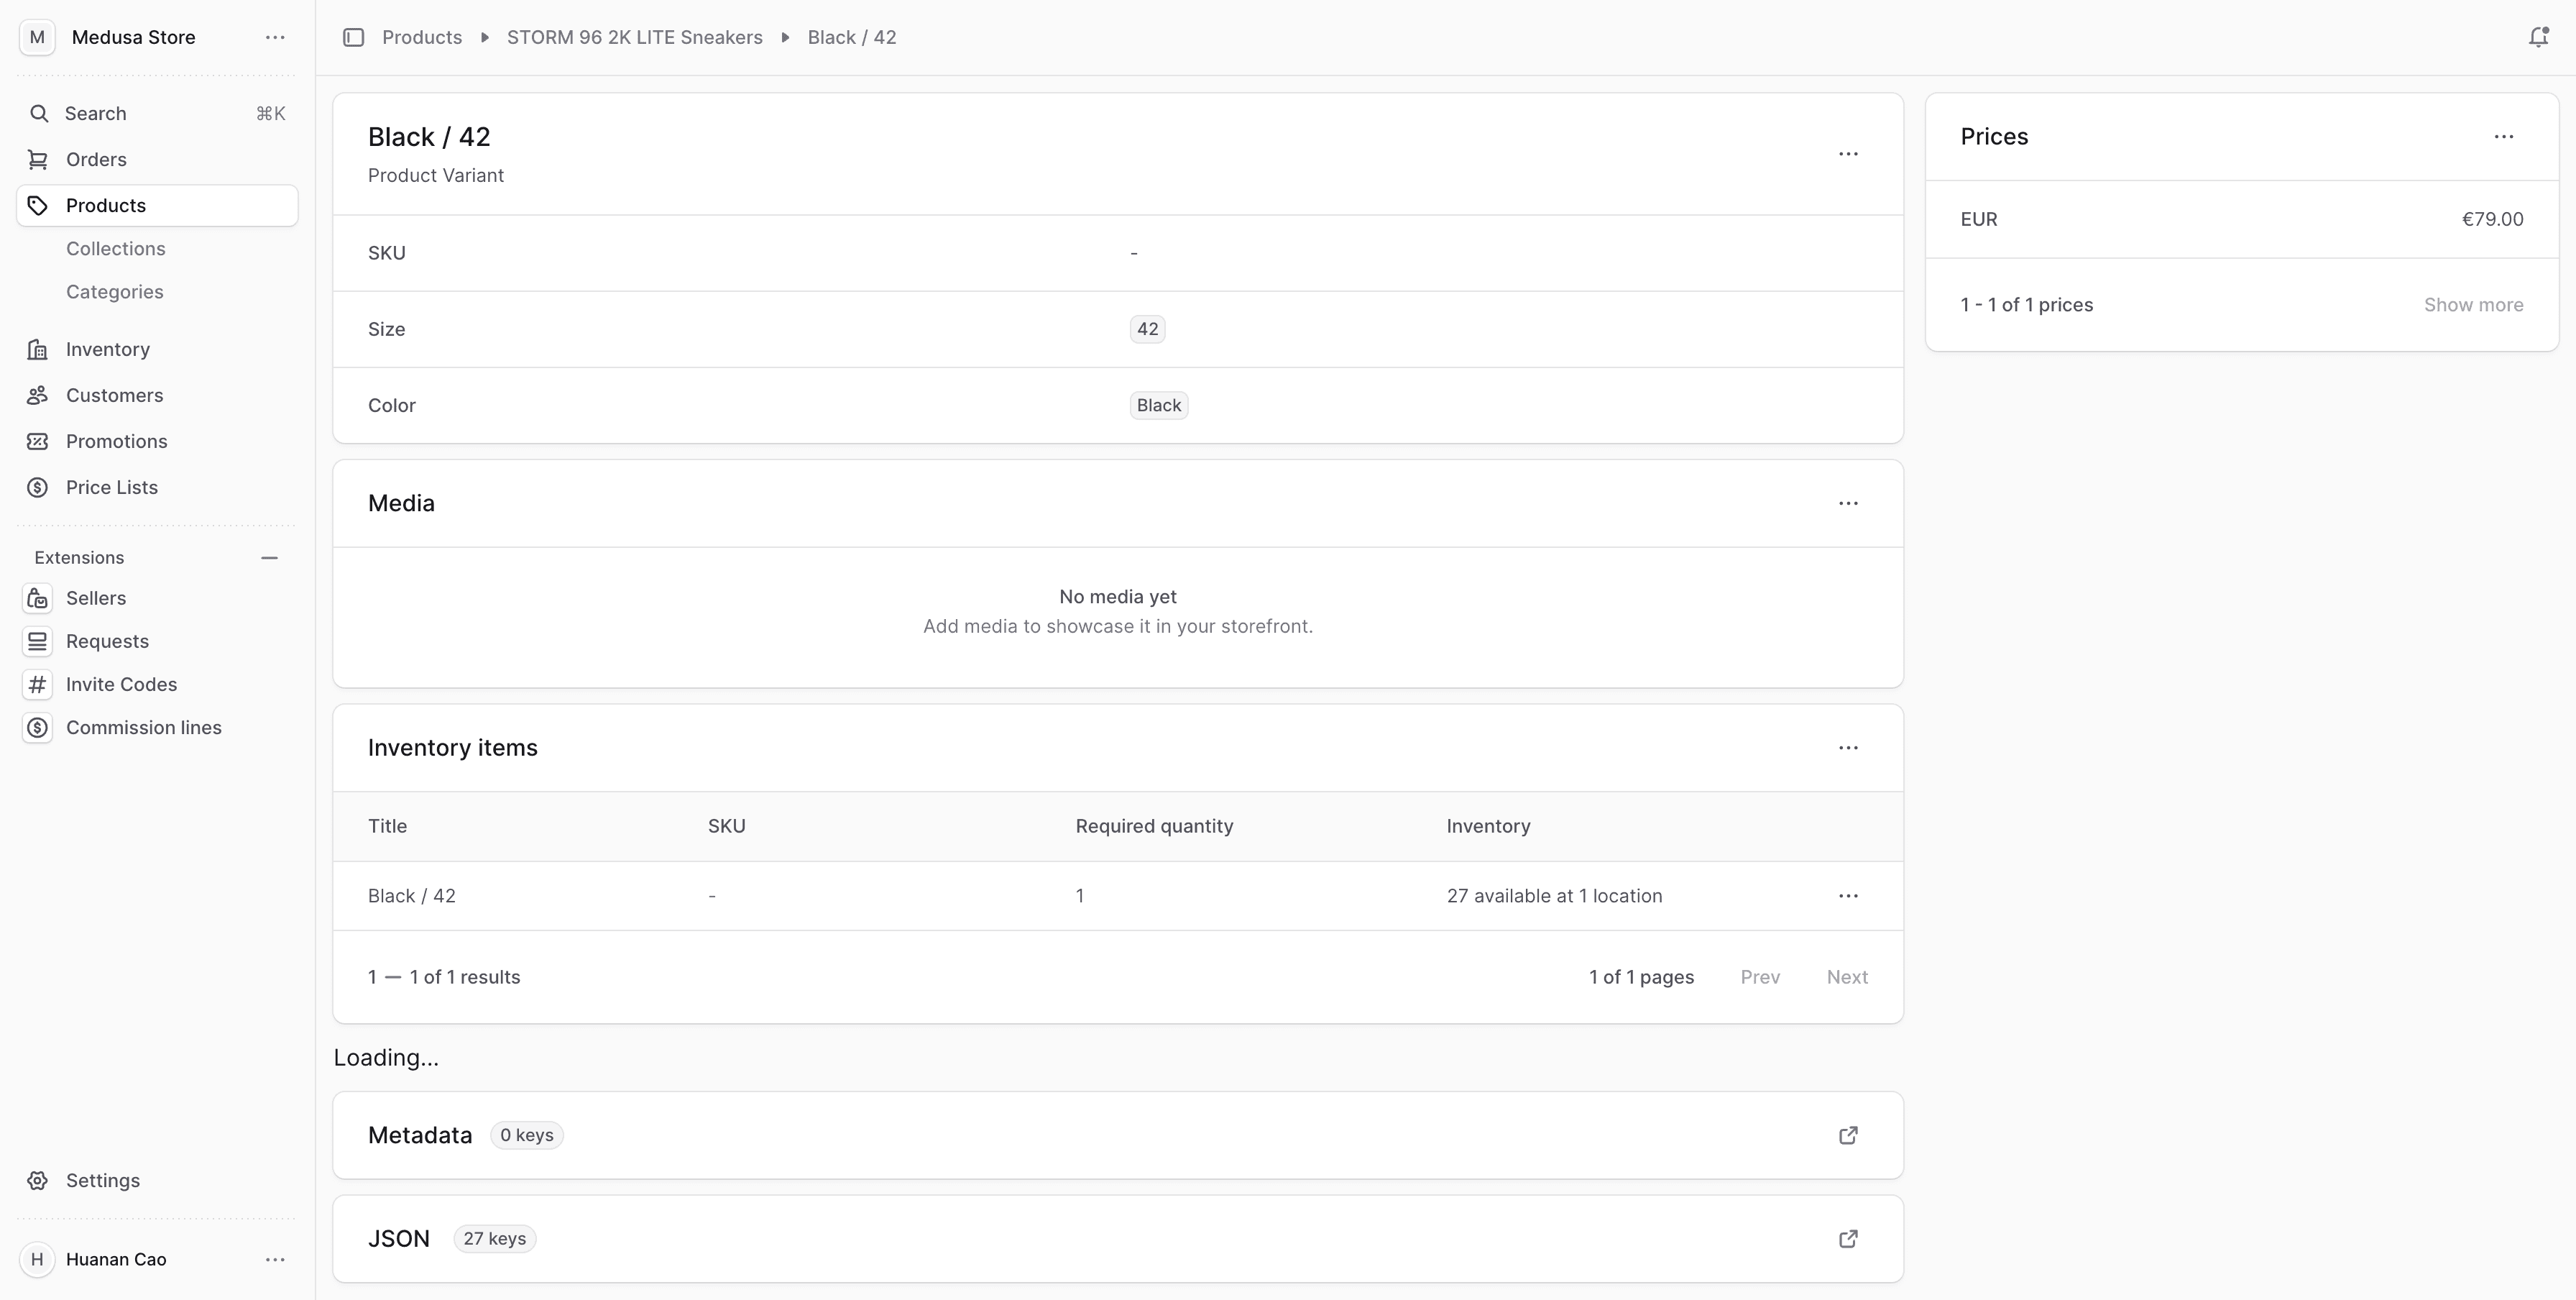The height and width of the screenshot is (1300, 2576).
Task: Click the Inventory sidebar icon
Action: [x=38, y=349]
